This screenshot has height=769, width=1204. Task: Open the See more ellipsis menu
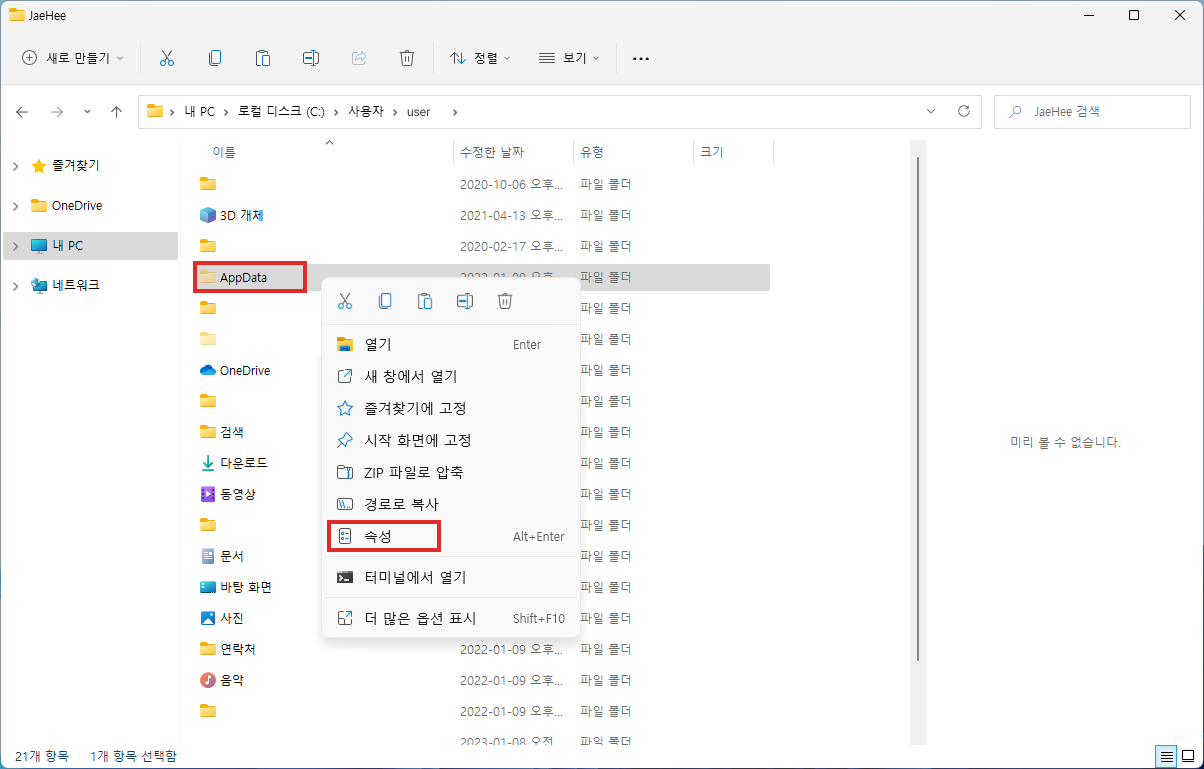coord(641,58)
